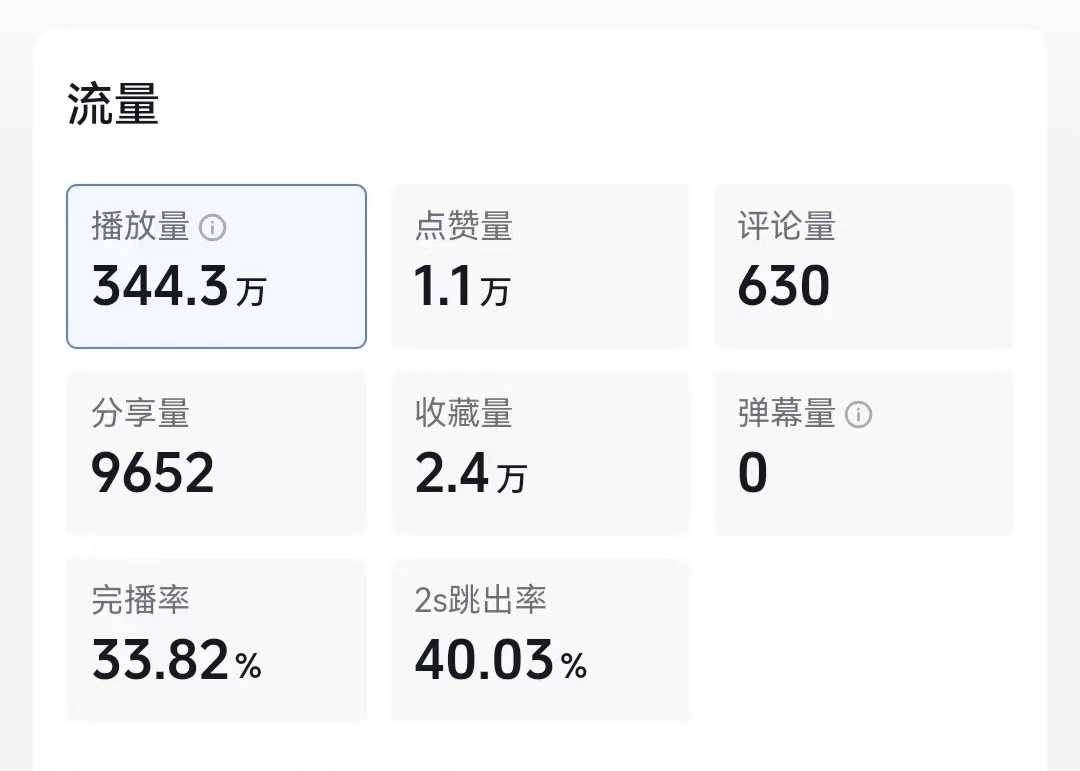Viewport: 1080px width, 771px height.
Task: Click the info icon next to 播放量
Action: (x=212, y=227)
